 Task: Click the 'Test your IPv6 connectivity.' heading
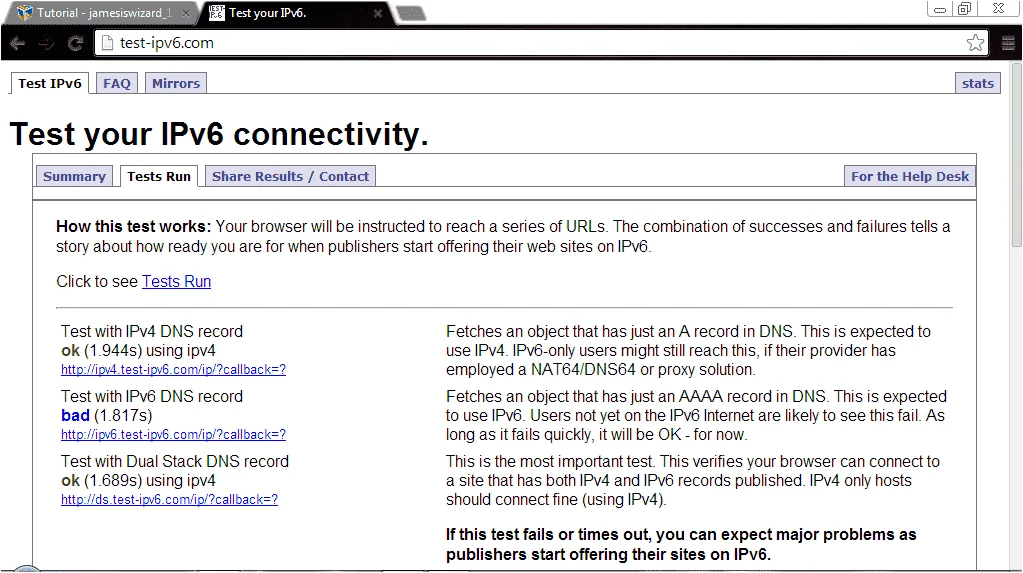point(219,134)
